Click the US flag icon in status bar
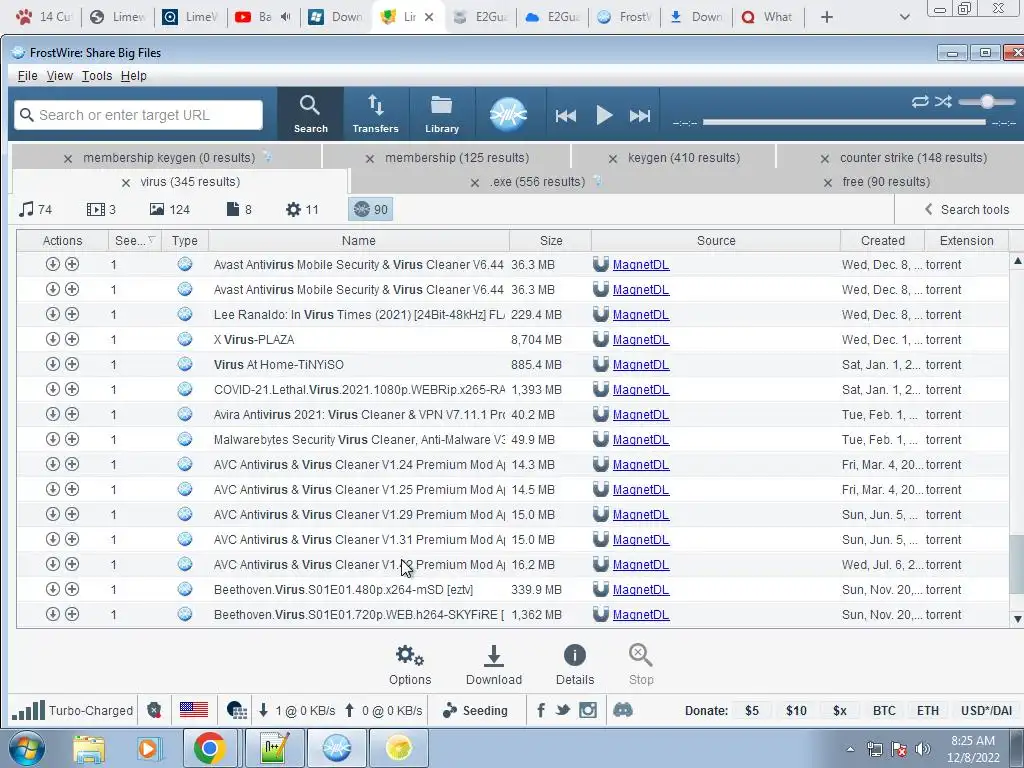 193,710
